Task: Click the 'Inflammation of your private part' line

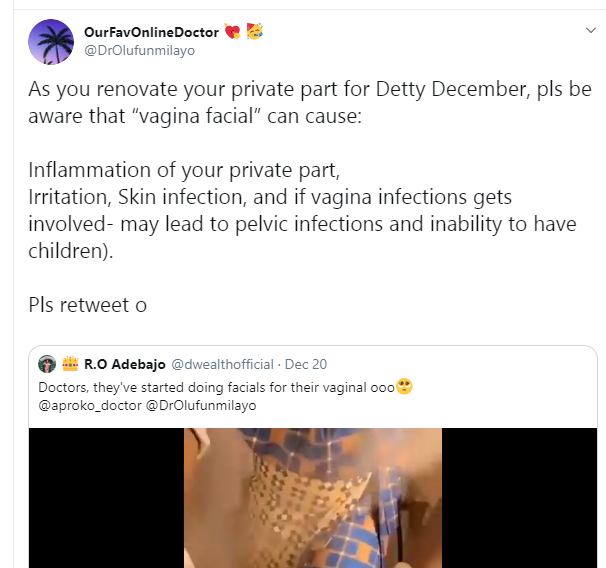Action: point(191,170)
